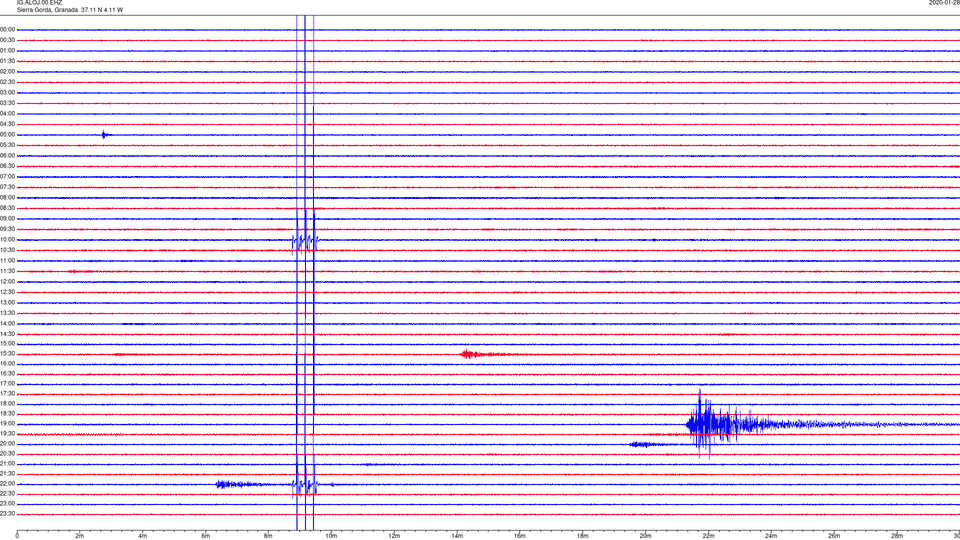Click the 14m axis tick label
The height and width of the screenshot is (540, 960).
click(x=457, y=536)
